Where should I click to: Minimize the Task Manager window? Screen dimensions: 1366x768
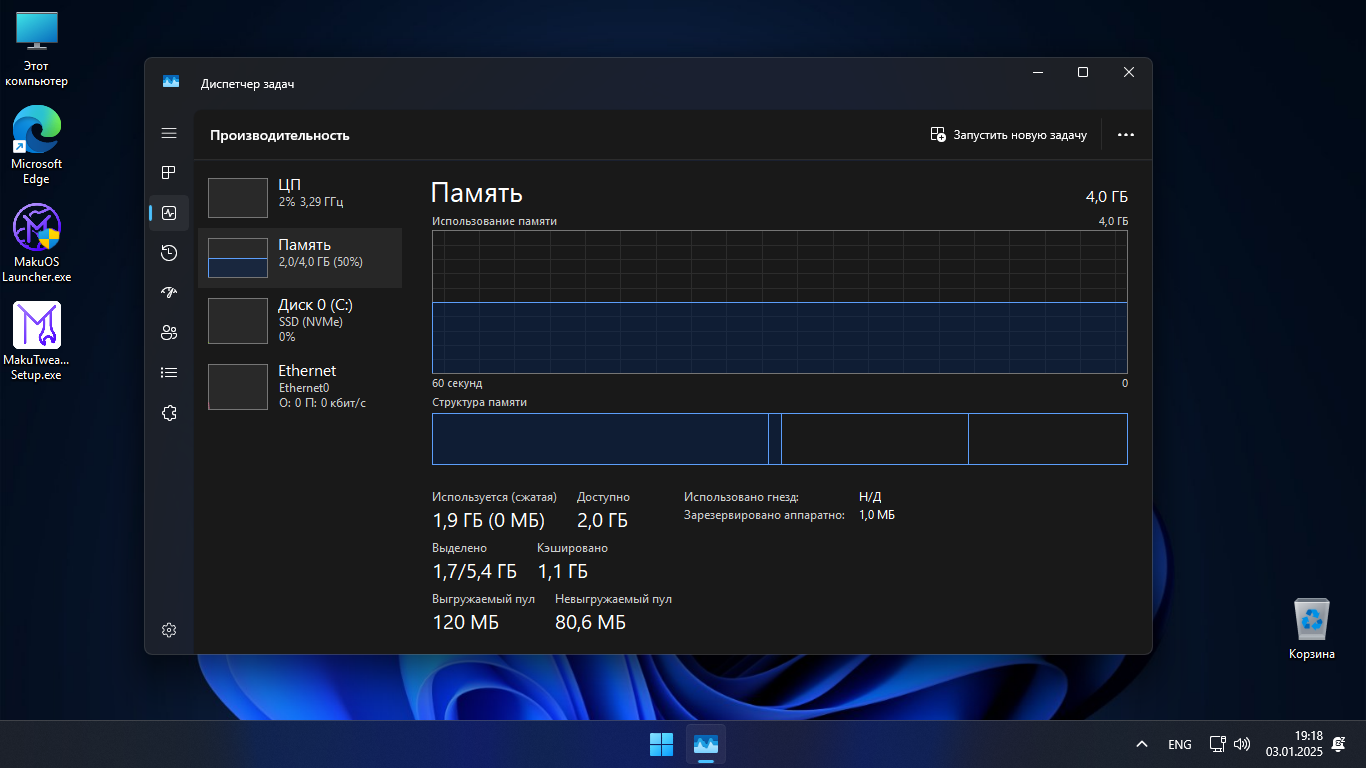coord(1040,72)
